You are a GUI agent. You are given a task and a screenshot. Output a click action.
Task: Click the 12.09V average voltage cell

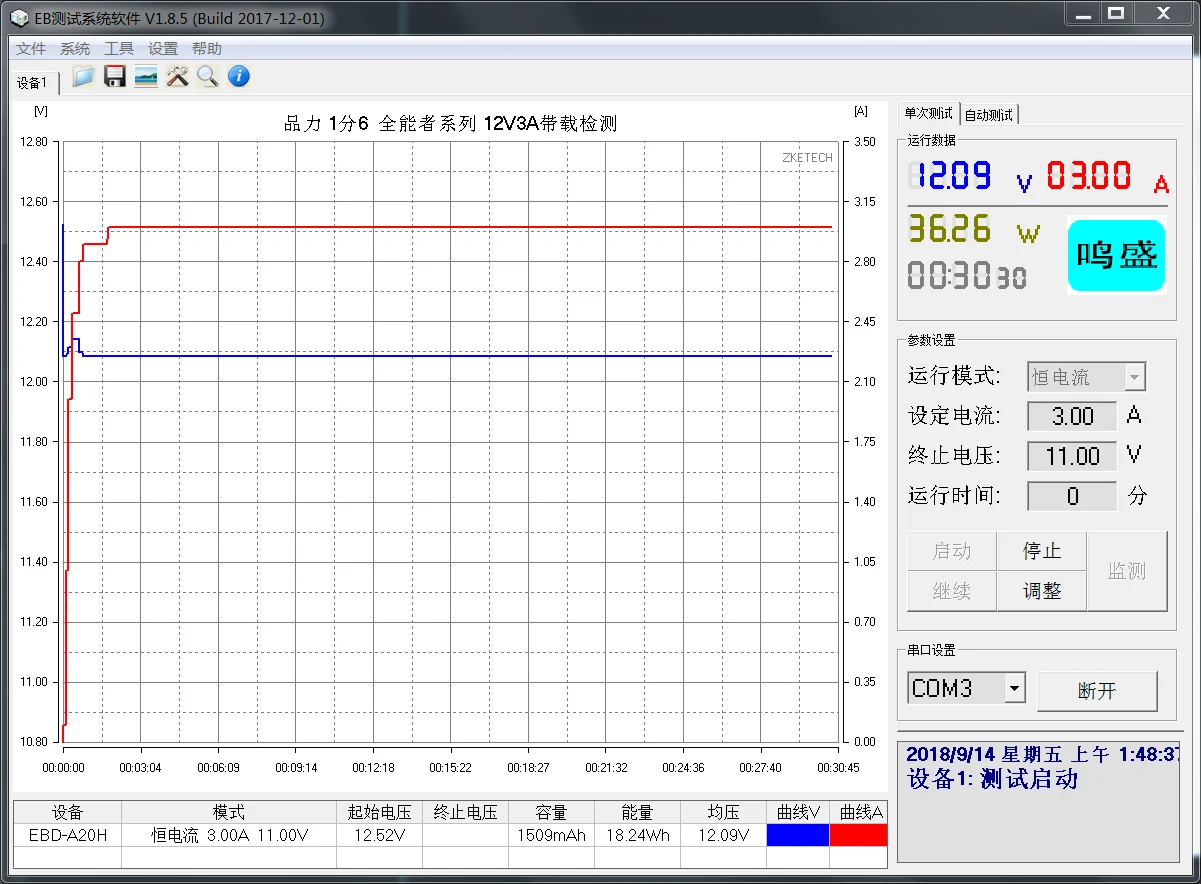point(723,835)
